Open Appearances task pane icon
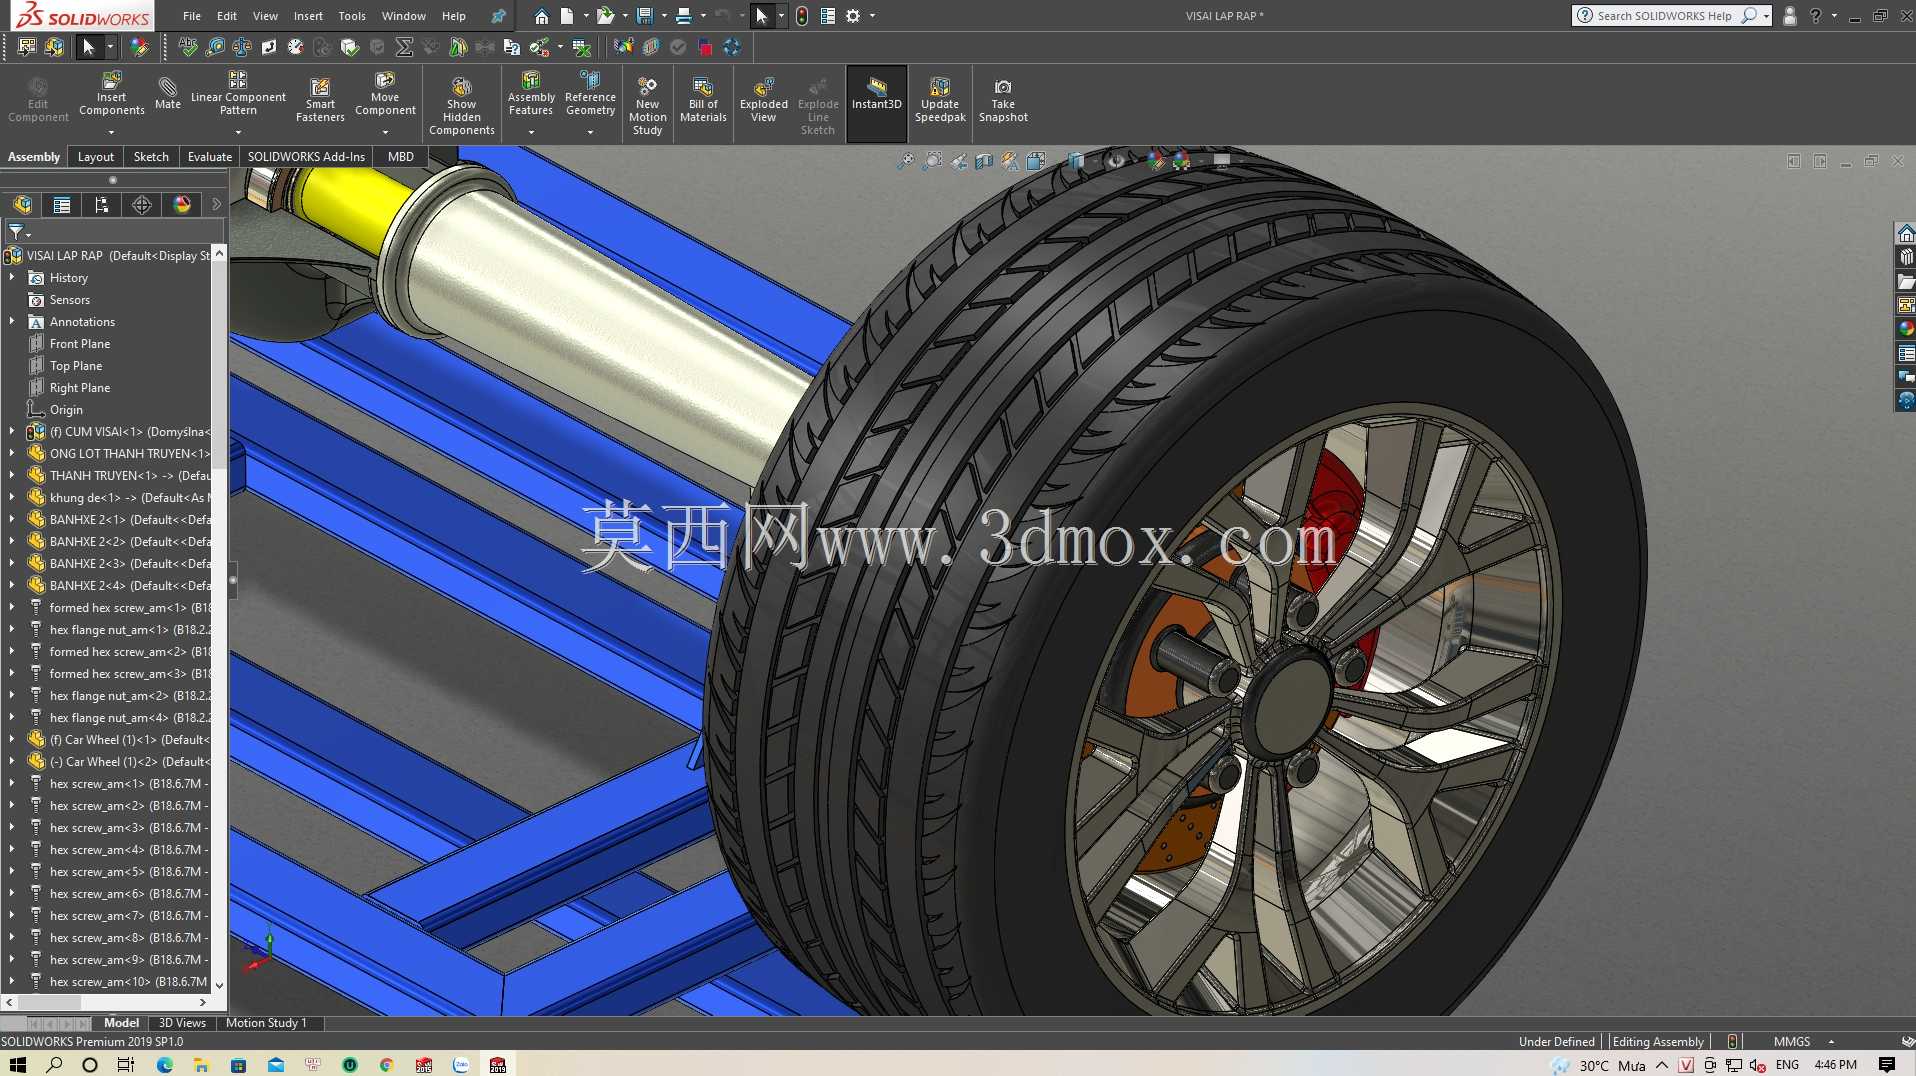Viewport: 1916px width, 1076px height. click(1906, 328)
